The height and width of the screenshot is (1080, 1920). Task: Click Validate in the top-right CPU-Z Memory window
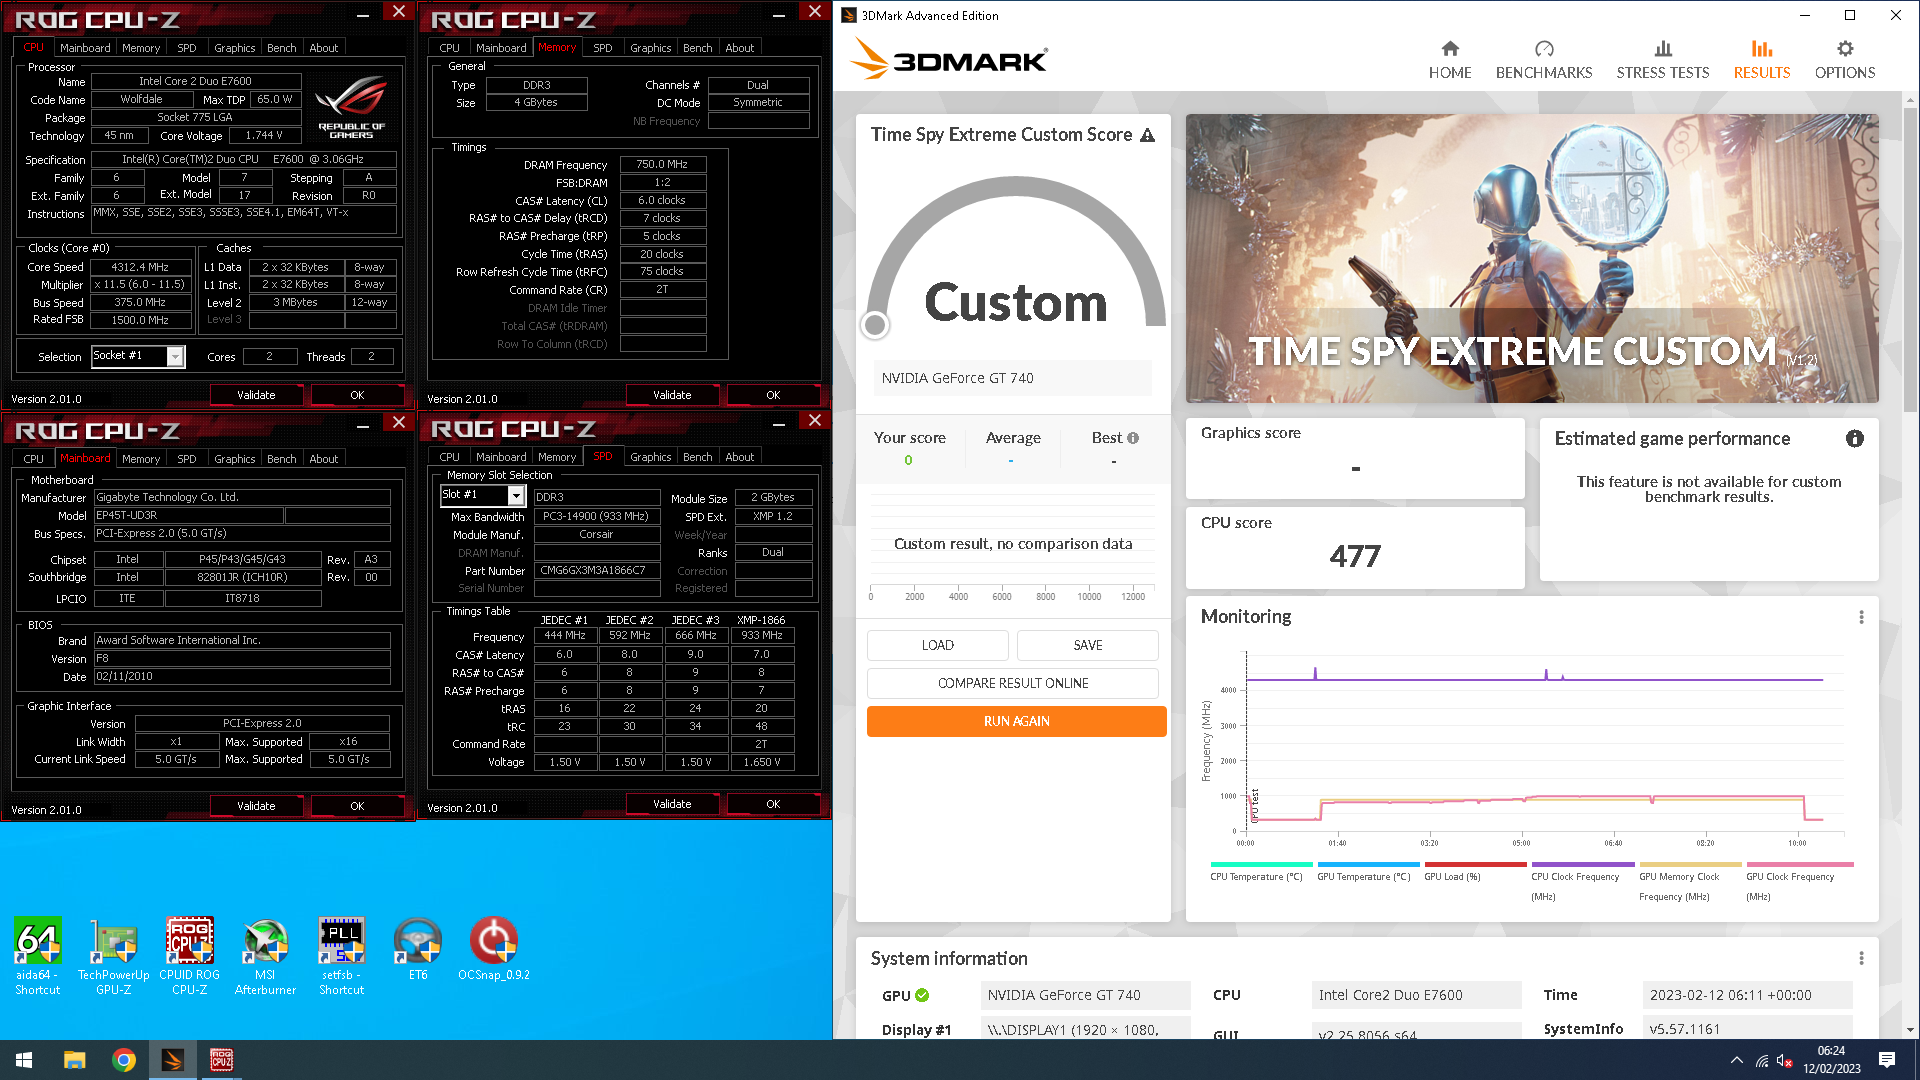pos(672,395)
